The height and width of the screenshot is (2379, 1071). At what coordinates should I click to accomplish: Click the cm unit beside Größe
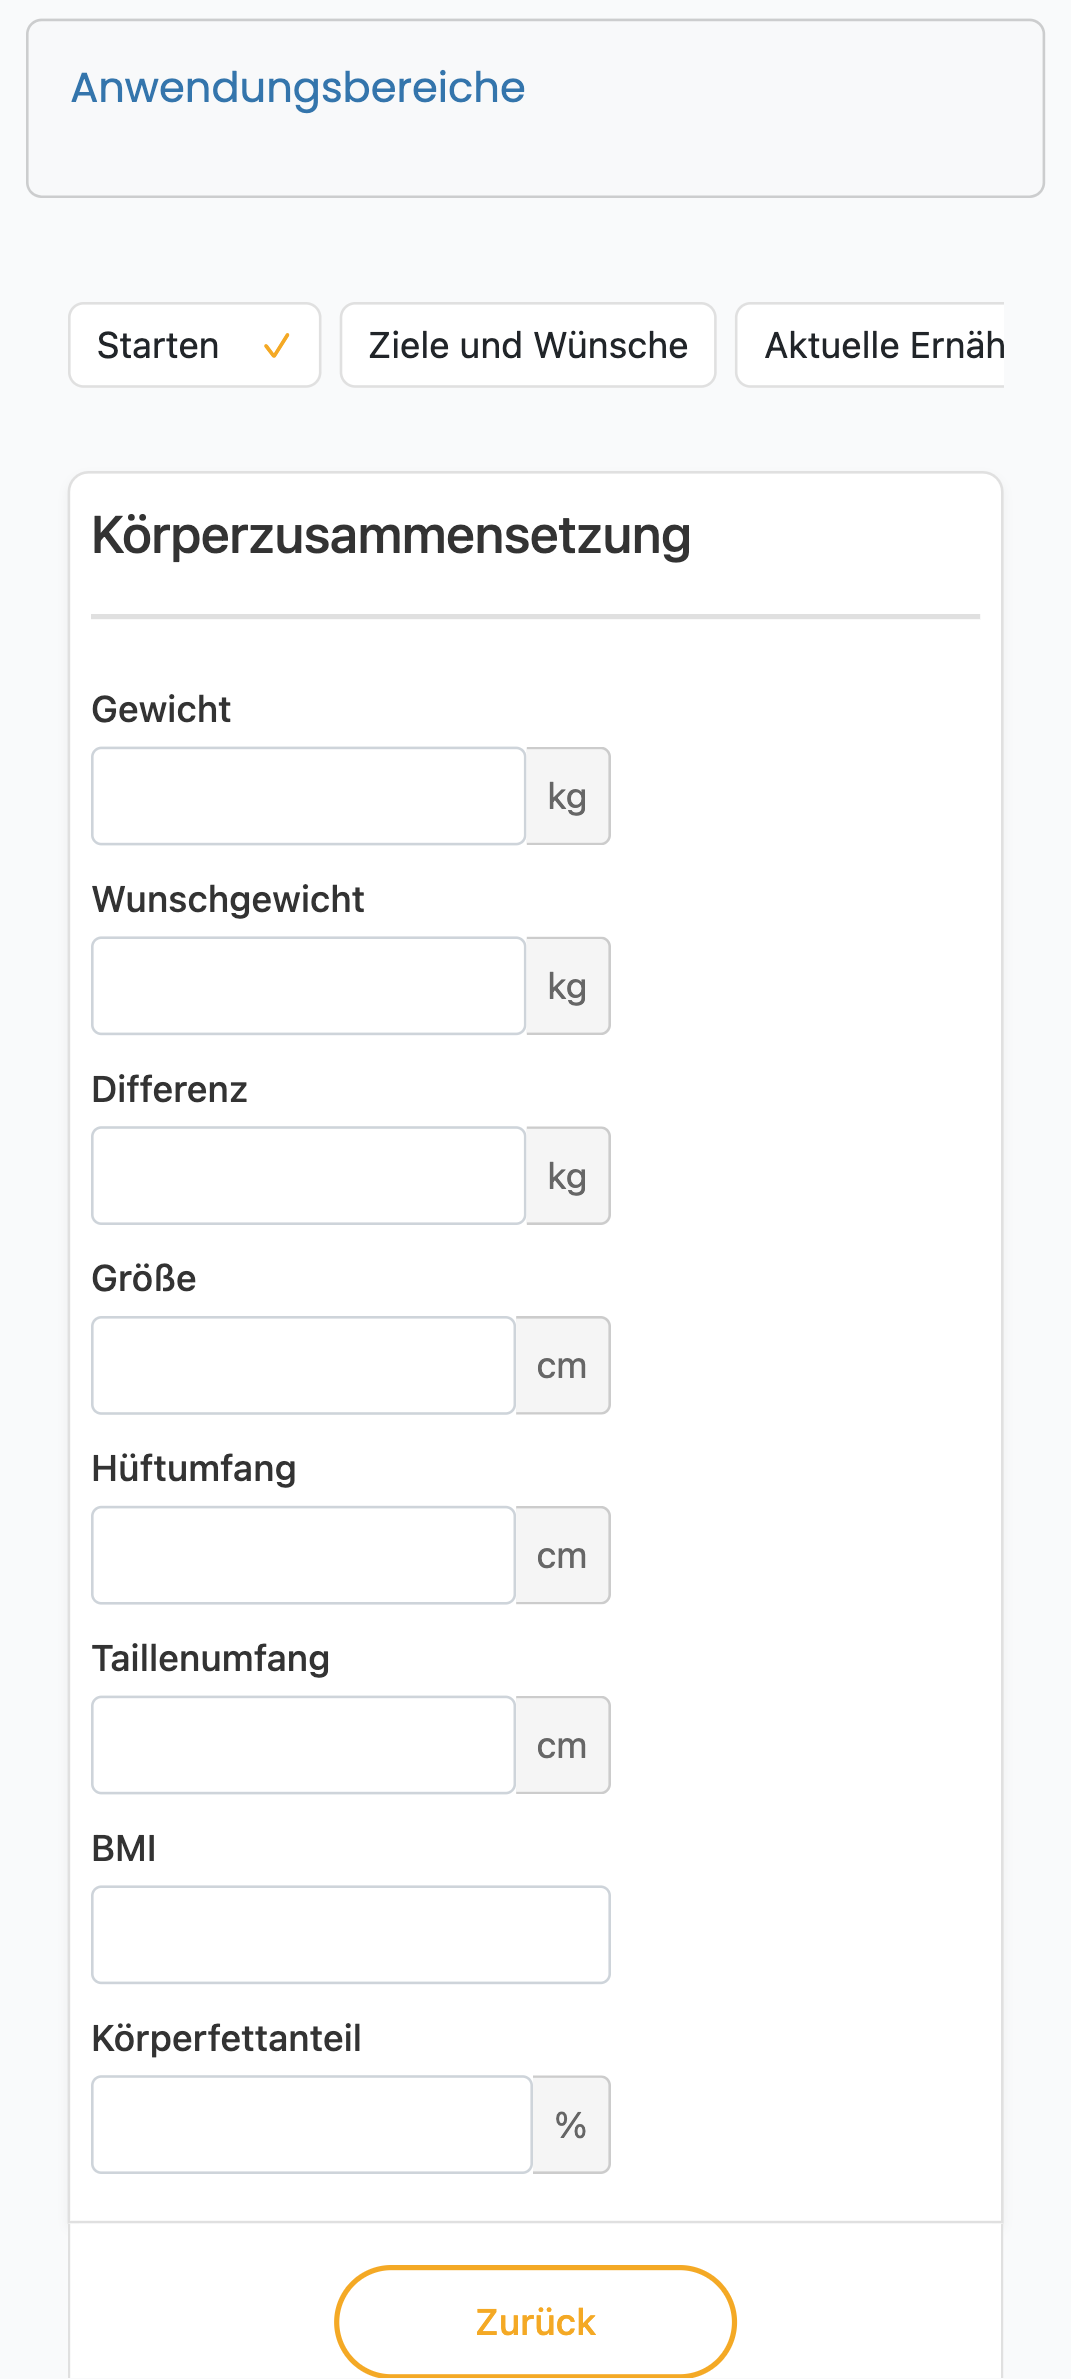point(562,1365)
